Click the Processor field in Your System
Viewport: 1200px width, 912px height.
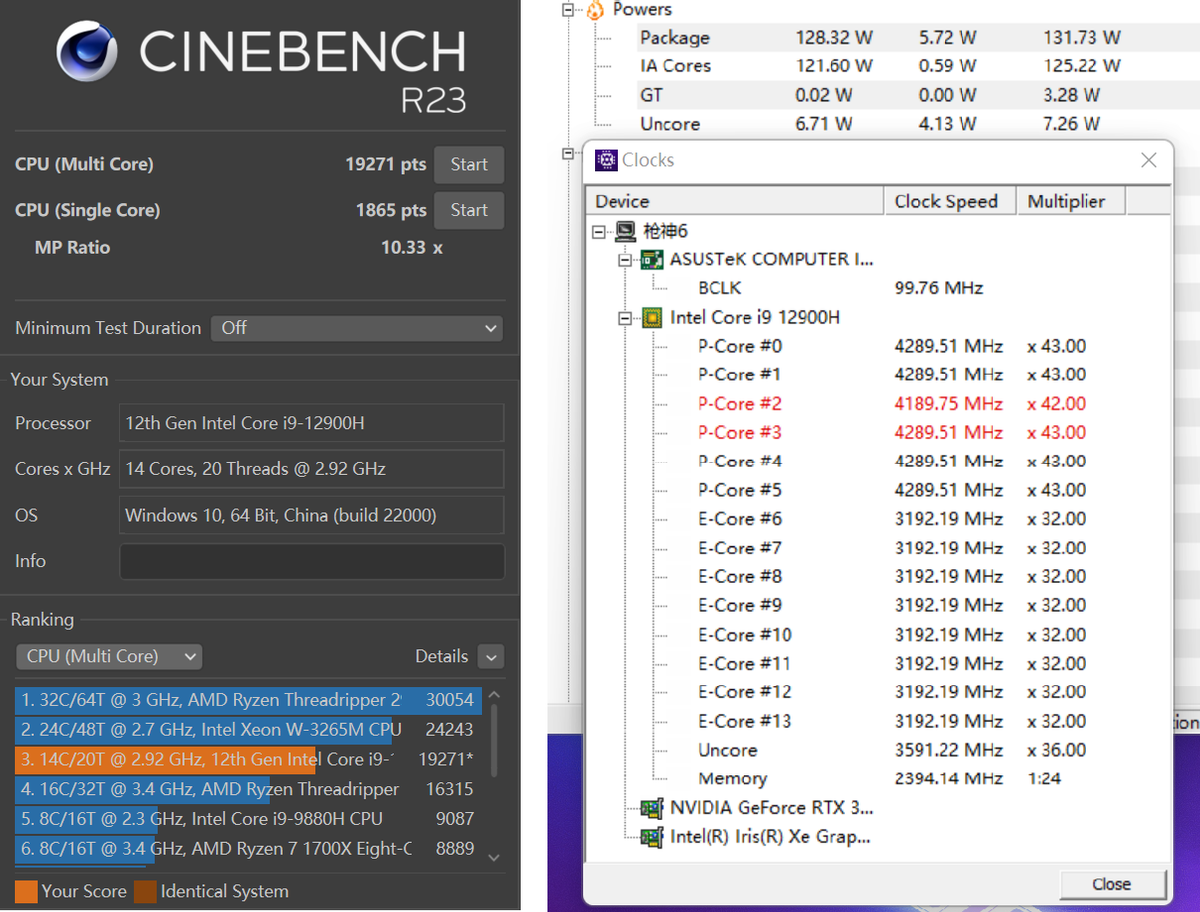[x=312, y=423]
